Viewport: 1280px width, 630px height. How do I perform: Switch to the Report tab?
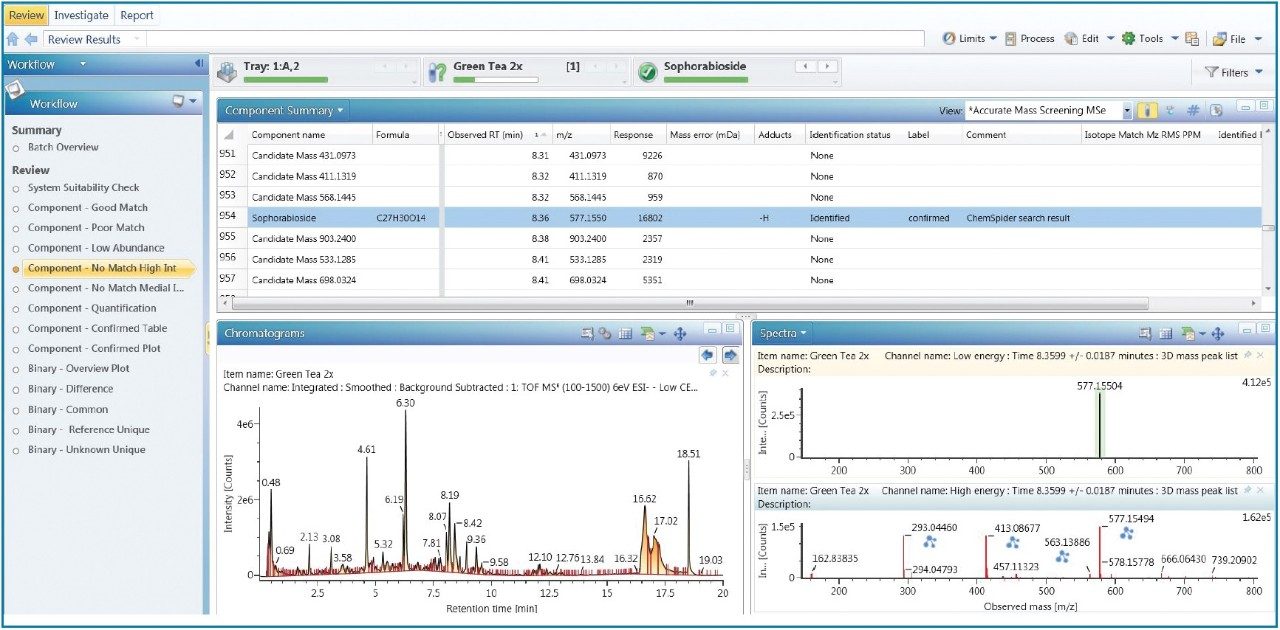click(x=135, y=15)
